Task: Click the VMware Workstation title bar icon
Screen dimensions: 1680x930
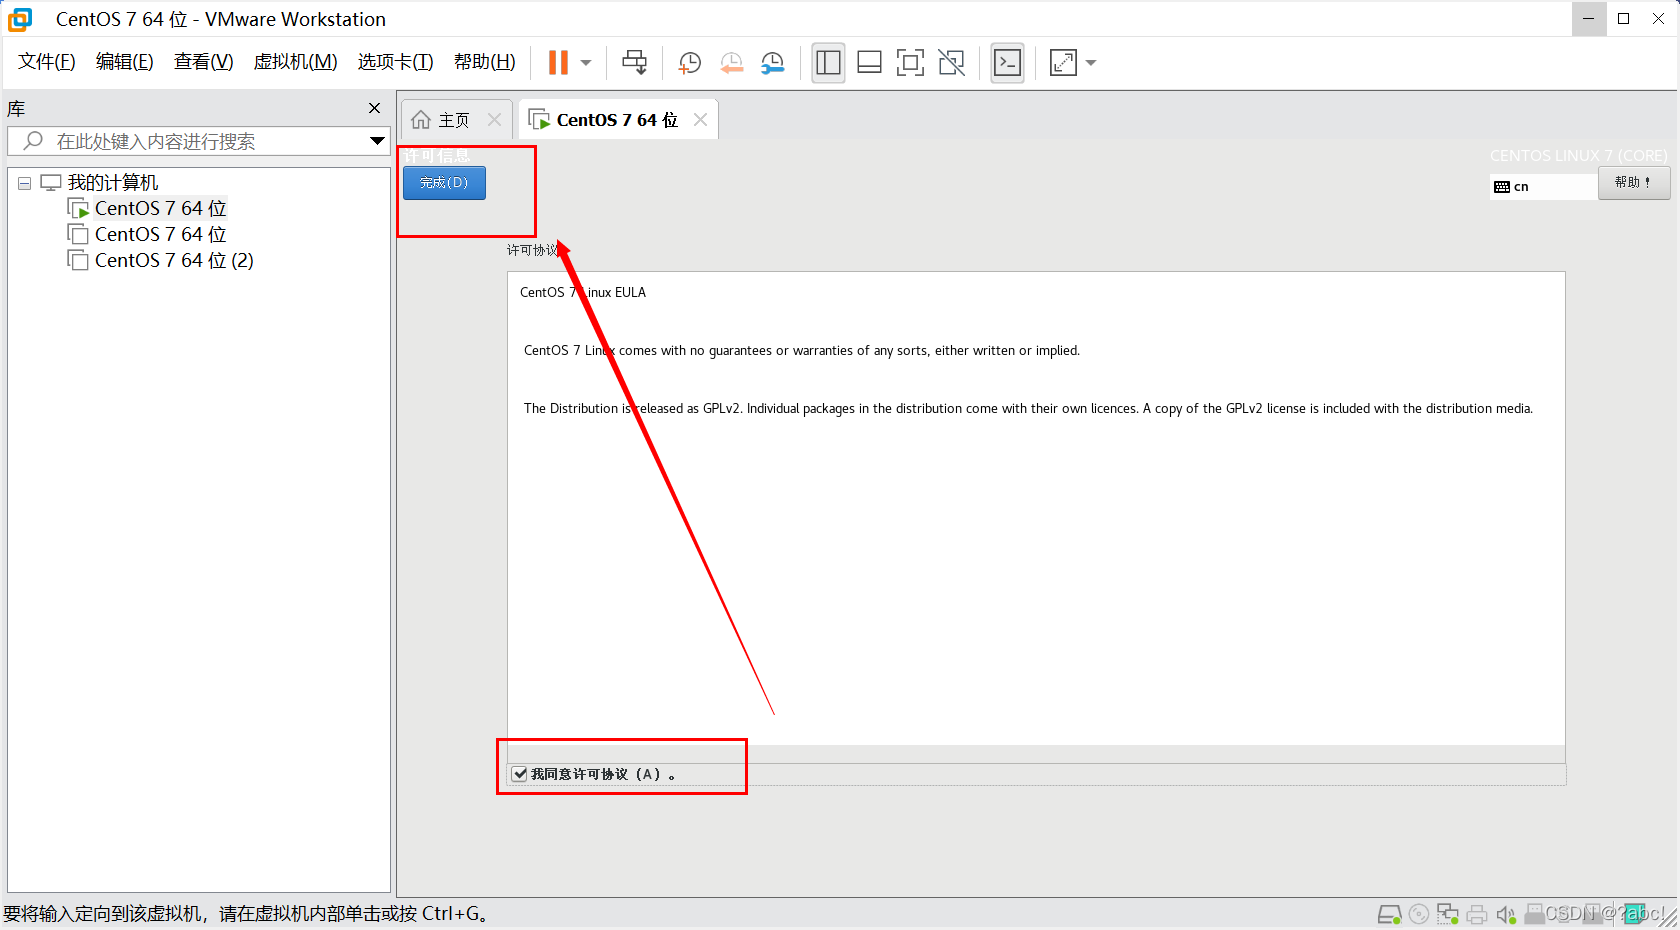Action: click(20, 19)
